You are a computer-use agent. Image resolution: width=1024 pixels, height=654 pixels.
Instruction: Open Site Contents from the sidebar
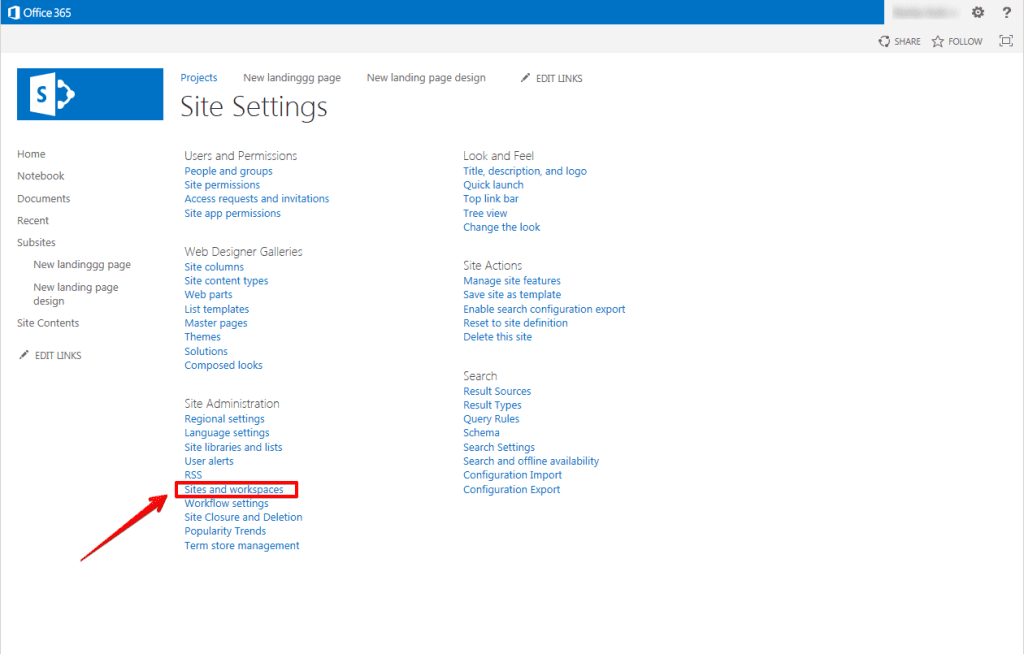pos(47,322)
